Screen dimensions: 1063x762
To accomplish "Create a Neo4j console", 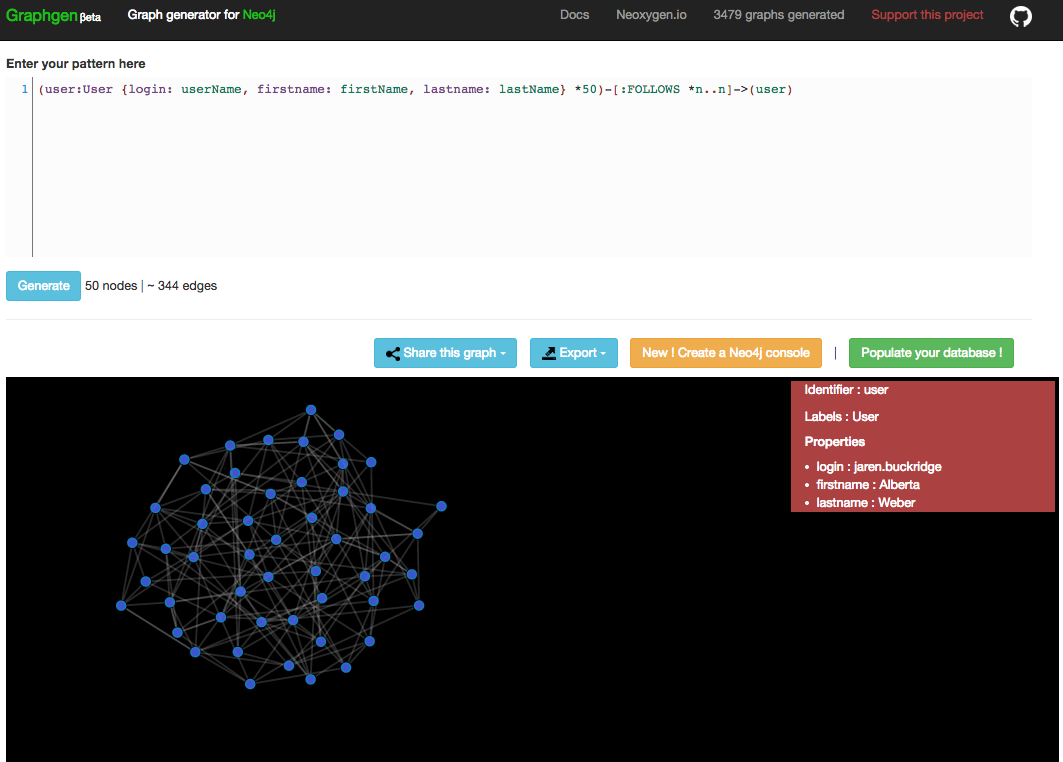I will click(725, 353).
